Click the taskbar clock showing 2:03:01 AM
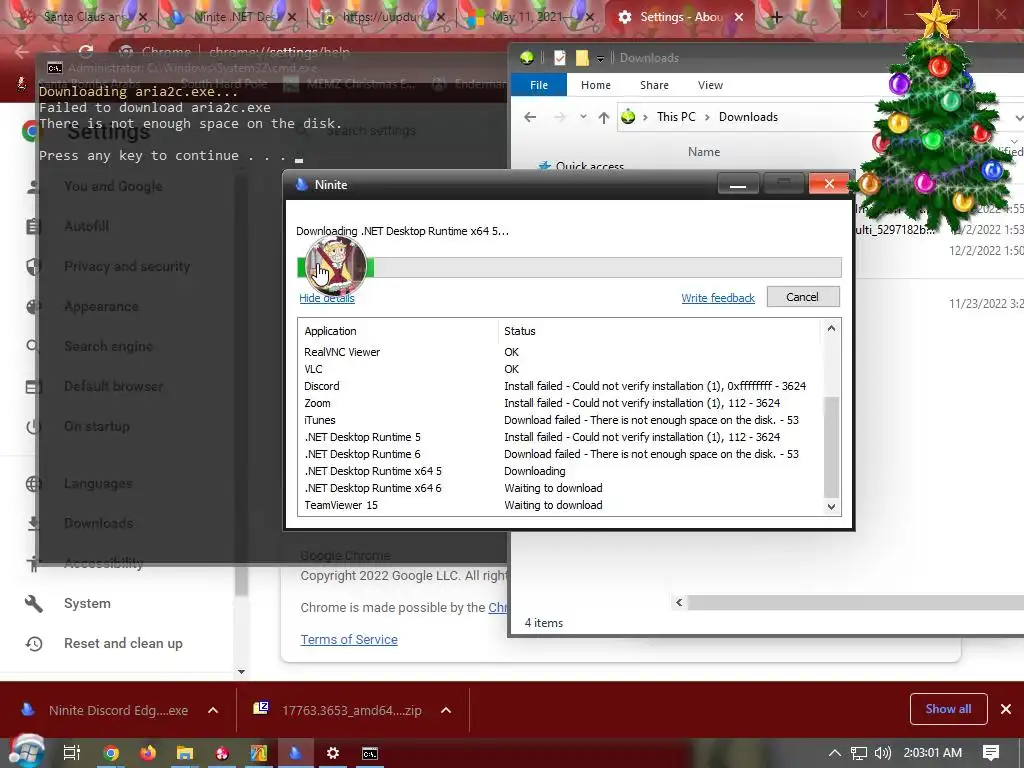This screenshot has width=1024, height=768. [933, 753]
